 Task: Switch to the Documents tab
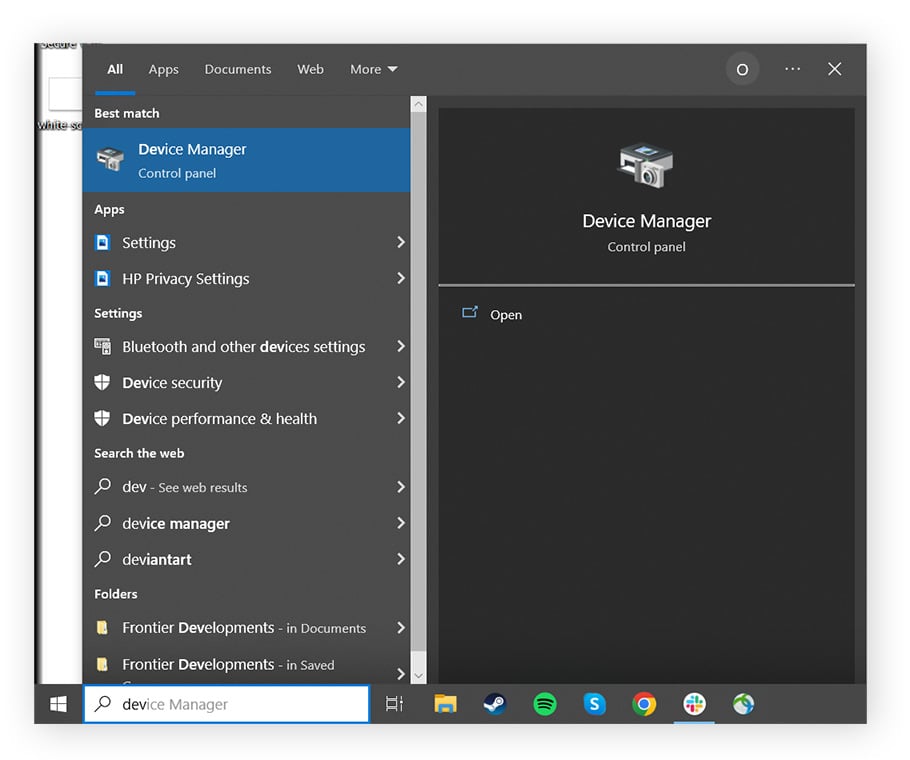pos(237,69)
